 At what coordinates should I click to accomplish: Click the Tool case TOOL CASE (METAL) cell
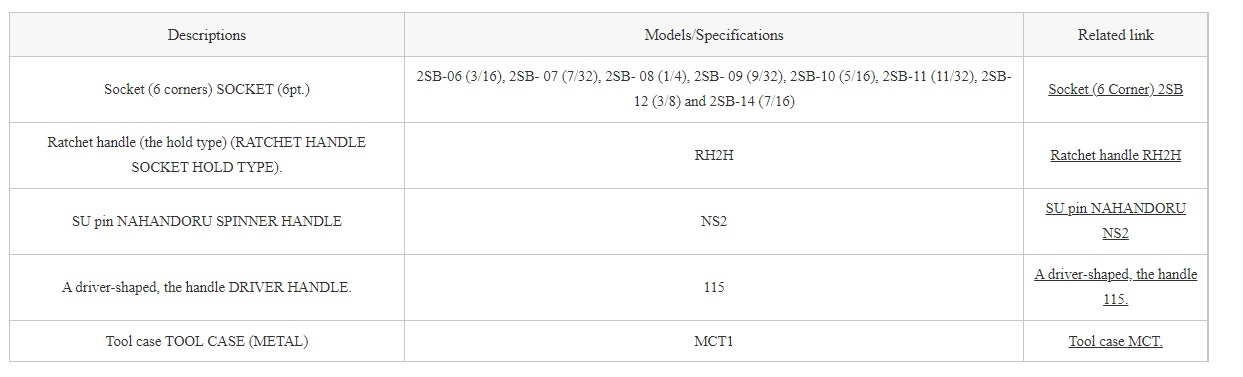[x=207, y=341]
